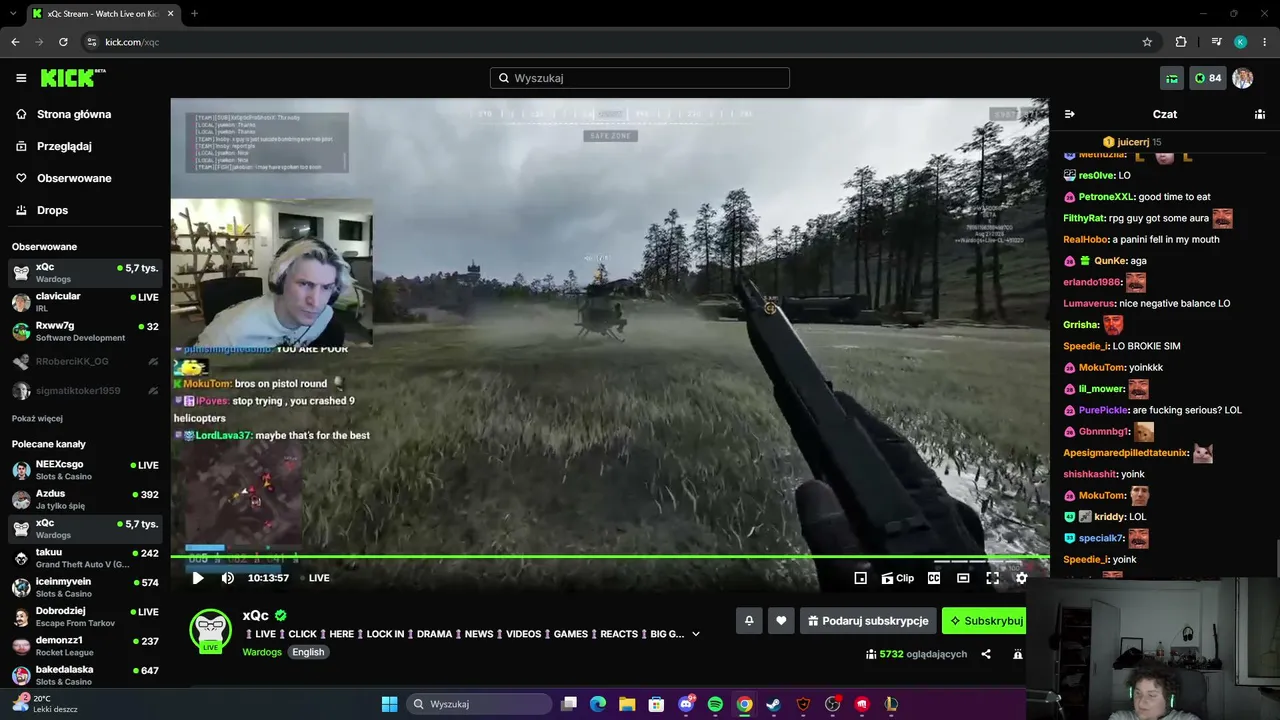The image size is (1280, 720).
Task: Open Drops in the sidebar
Action: click(85, 210)
